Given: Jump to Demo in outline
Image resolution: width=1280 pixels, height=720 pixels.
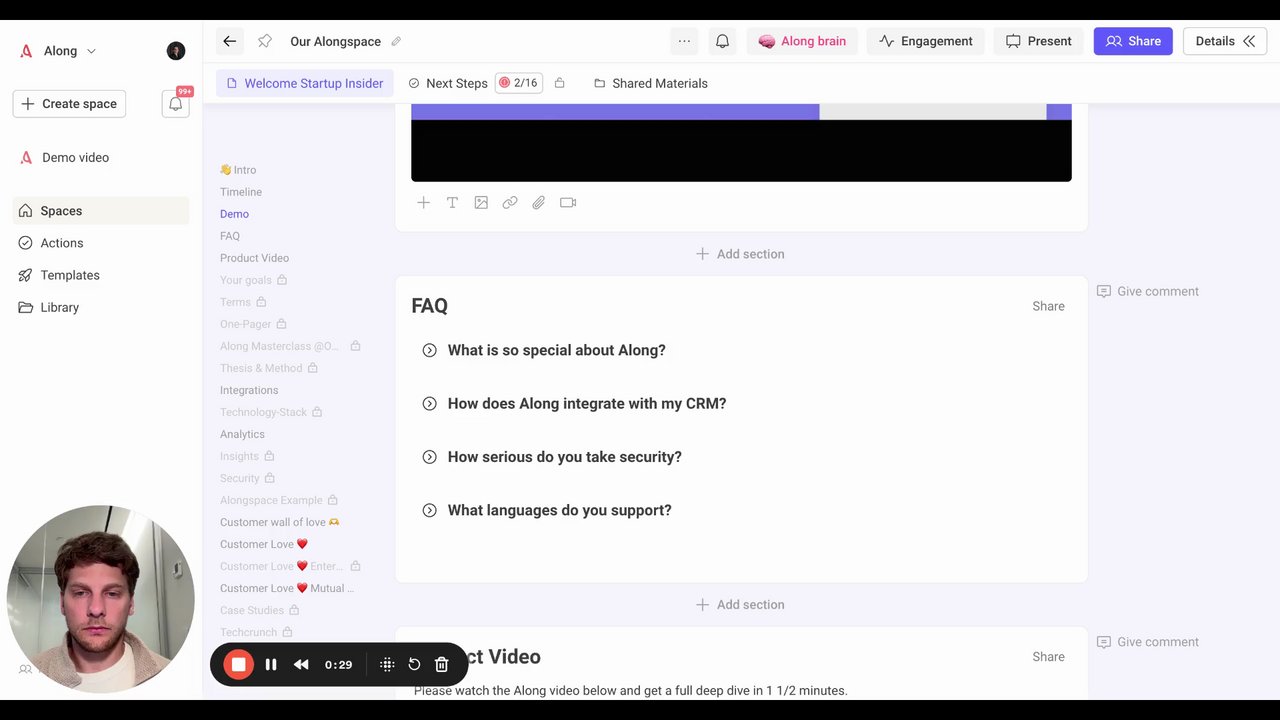Looking at the screenshot, I should pos(234,214).
